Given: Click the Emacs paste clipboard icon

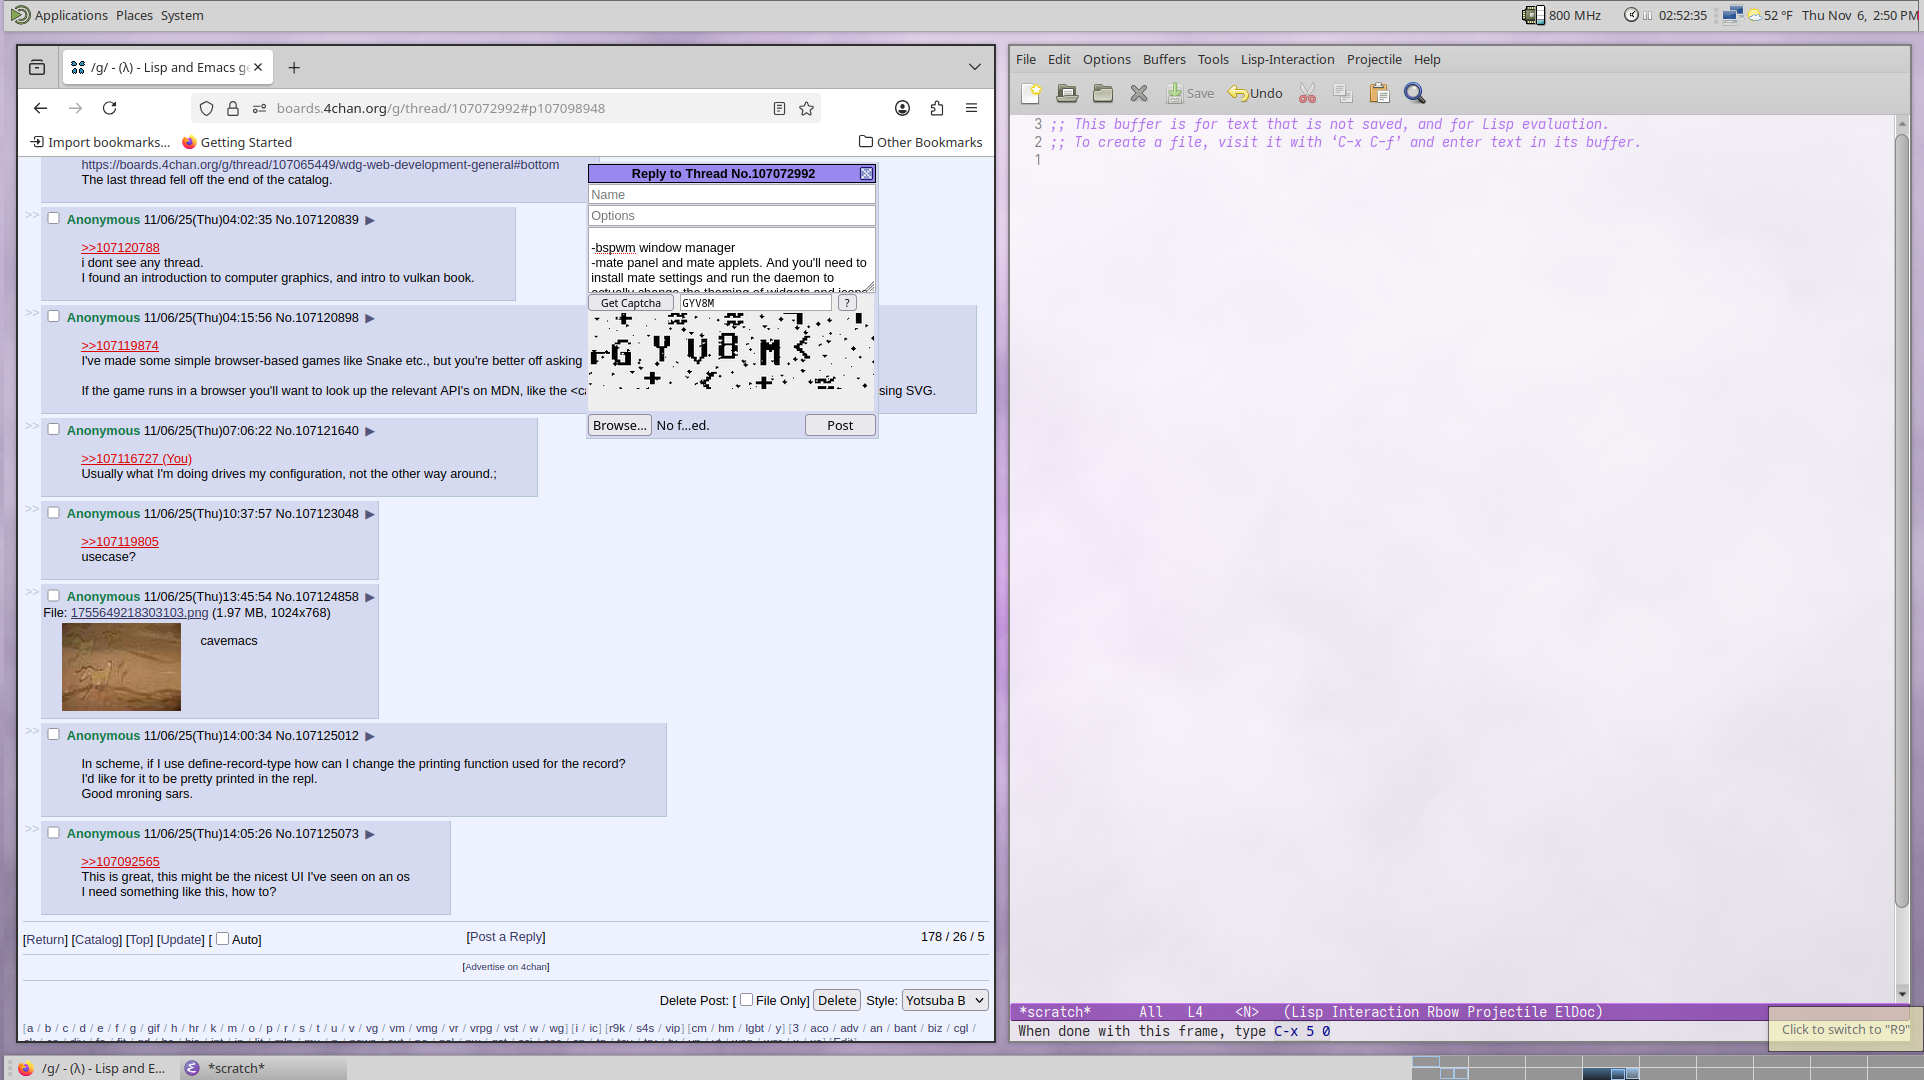Looking at the screenshot, I should point(1379,93).
